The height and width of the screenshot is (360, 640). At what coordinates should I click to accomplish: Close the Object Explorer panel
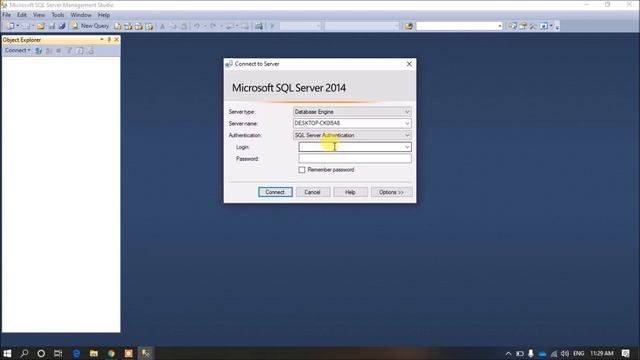(x=116, y=40)
